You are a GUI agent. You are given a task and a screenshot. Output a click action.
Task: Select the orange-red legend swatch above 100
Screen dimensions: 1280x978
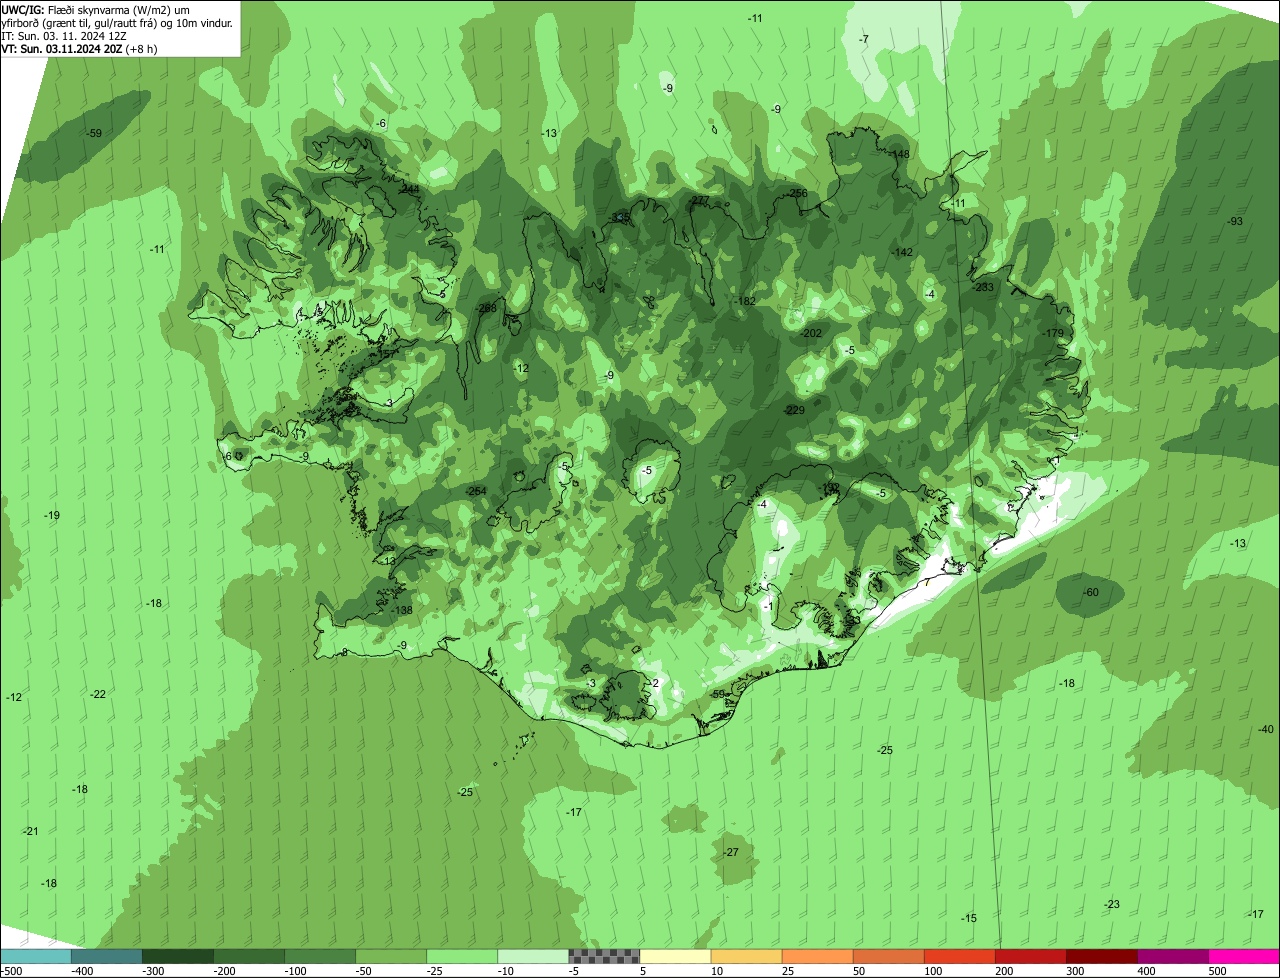click(x=958, y=956)
